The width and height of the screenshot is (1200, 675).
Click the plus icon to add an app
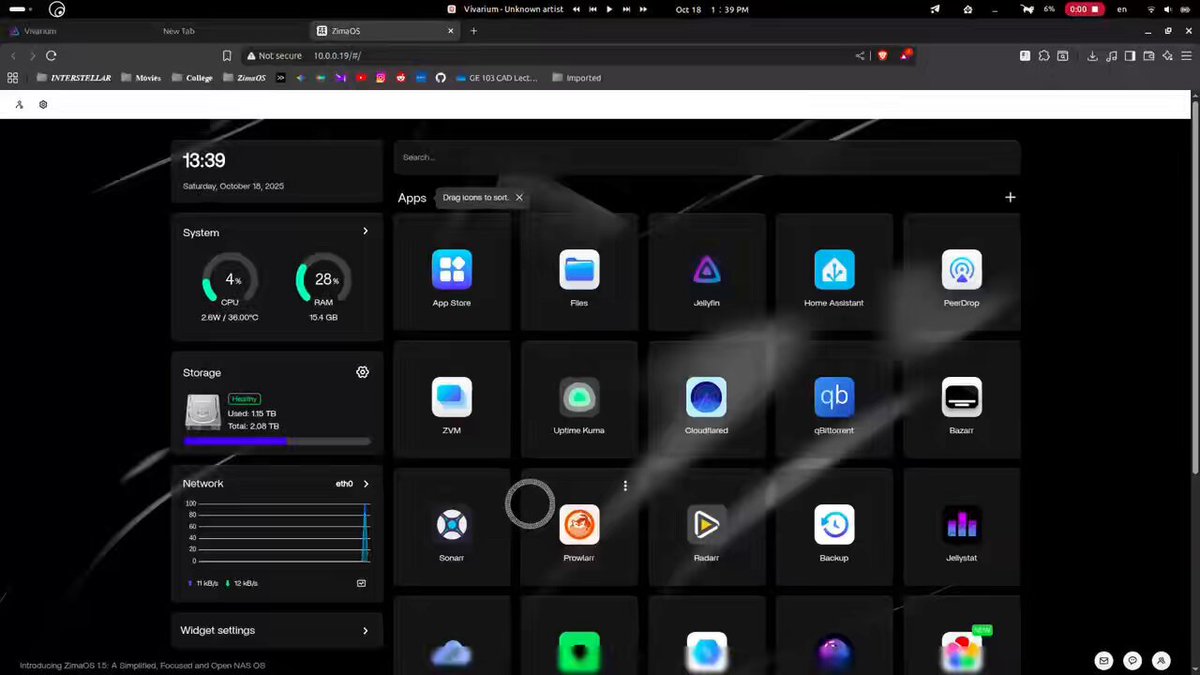pyautogui.click(x=1010, y=197)
